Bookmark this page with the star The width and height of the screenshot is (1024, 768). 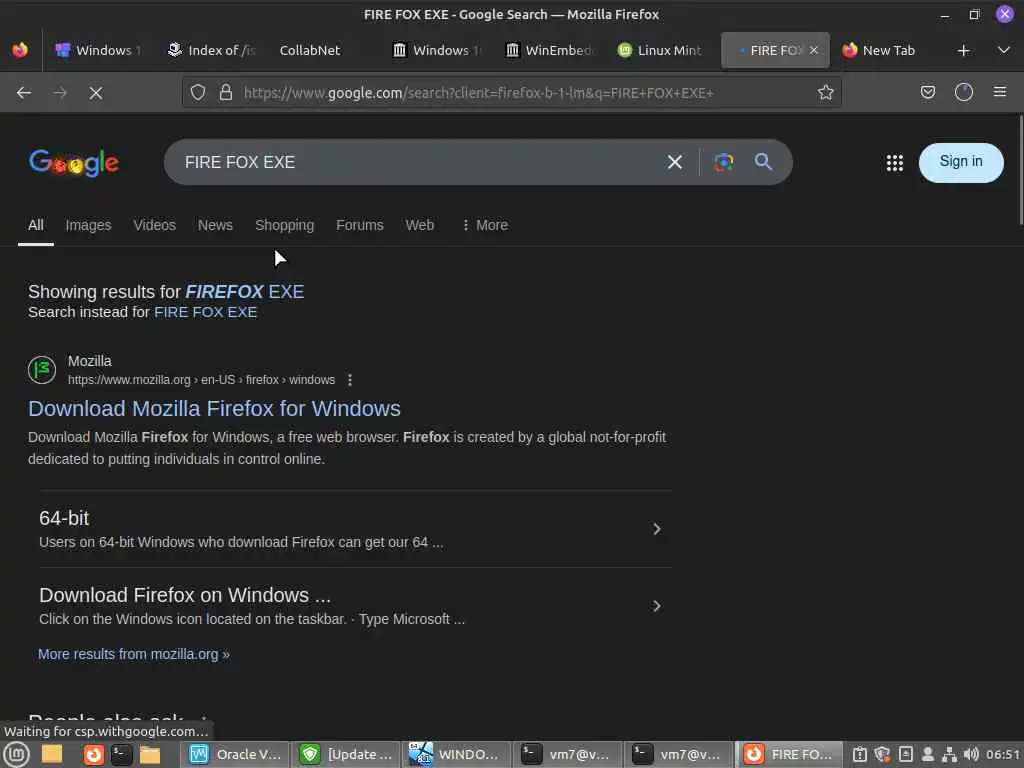825,93
